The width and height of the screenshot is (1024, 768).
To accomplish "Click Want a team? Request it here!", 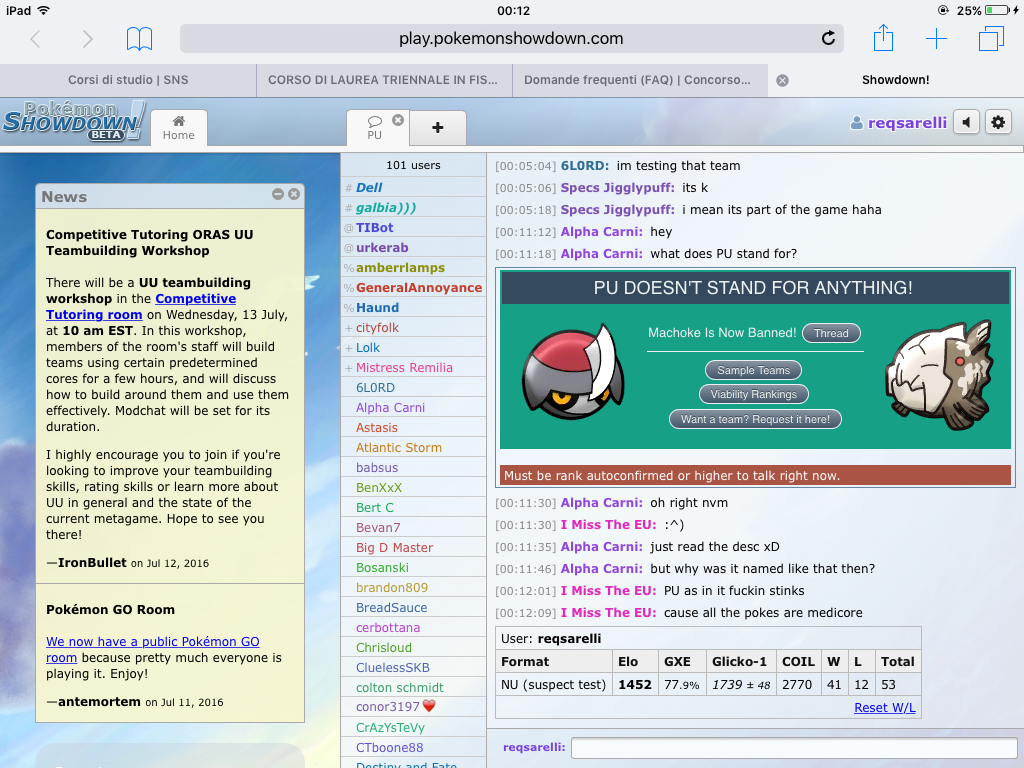I will 756,419.
